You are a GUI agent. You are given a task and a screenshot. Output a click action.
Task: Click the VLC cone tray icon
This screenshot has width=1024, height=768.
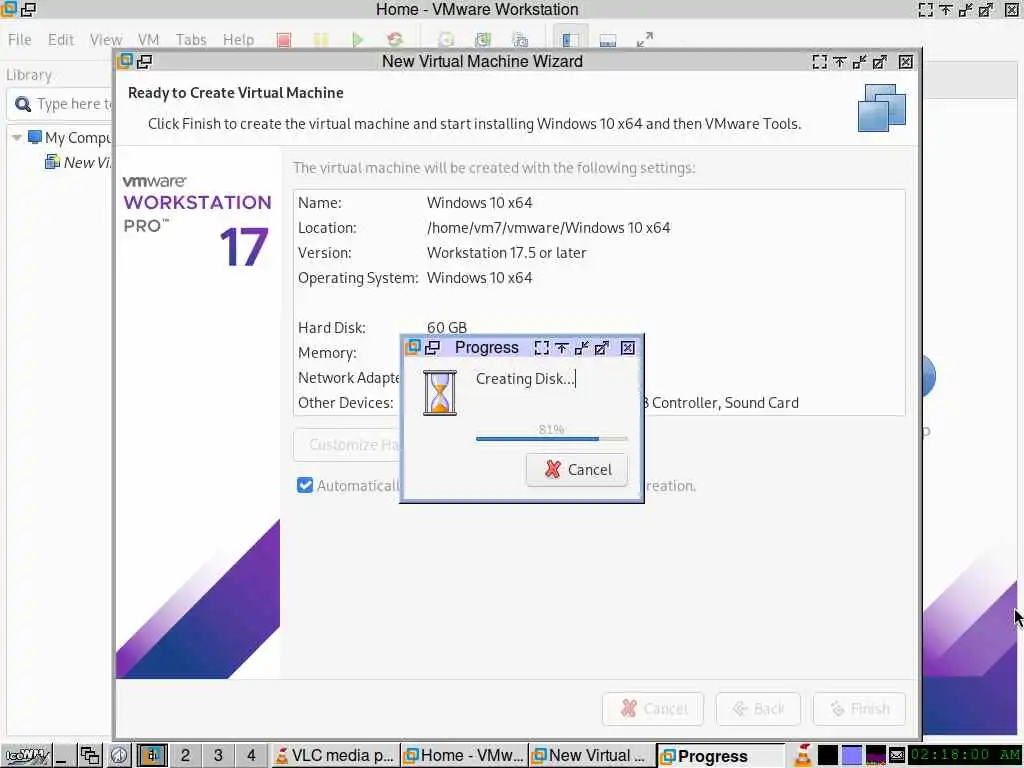pos(802,755)
